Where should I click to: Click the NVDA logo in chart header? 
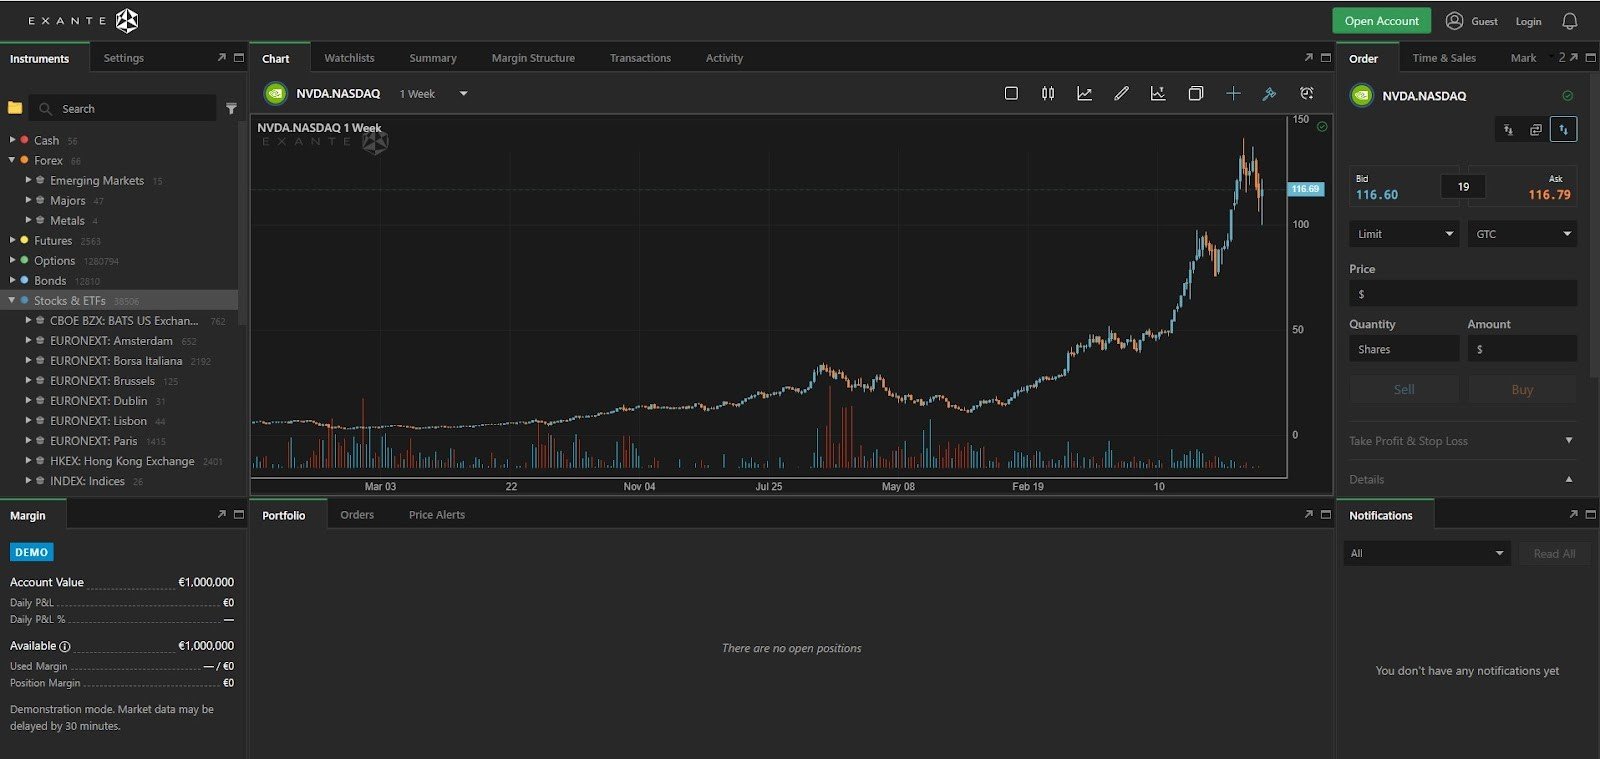click(x=275, y=93)
